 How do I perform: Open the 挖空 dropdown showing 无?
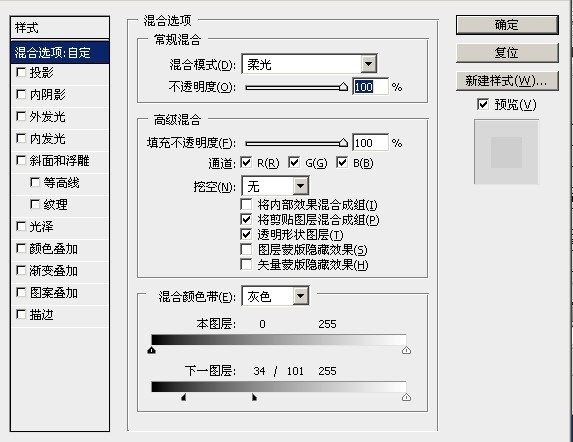point(275,186)
